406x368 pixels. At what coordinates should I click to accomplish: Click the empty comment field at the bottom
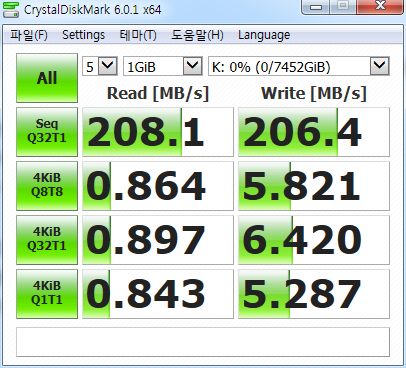coord(203,342)
